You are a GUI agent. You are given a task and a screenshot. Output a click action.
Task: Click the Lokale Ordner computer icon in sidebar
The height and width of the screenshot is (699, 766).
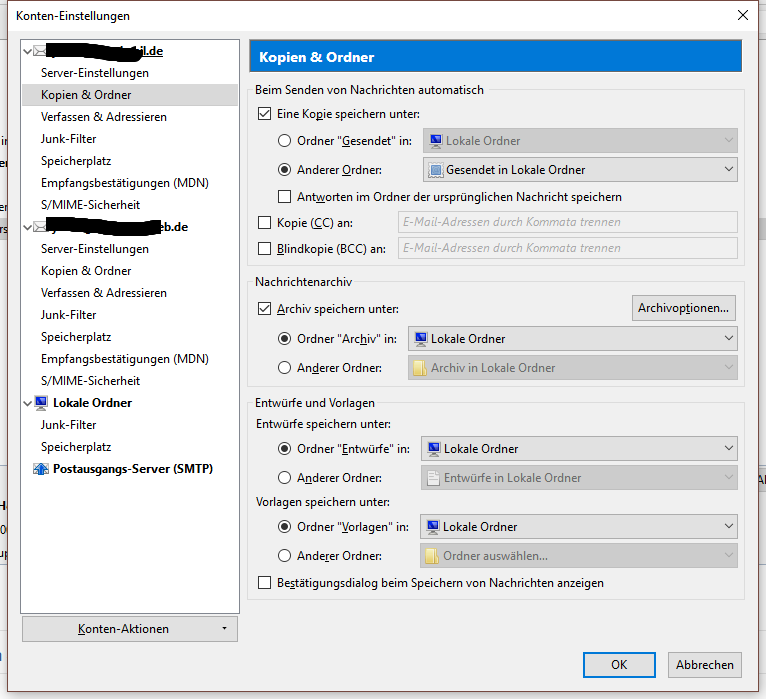point(41,403)
